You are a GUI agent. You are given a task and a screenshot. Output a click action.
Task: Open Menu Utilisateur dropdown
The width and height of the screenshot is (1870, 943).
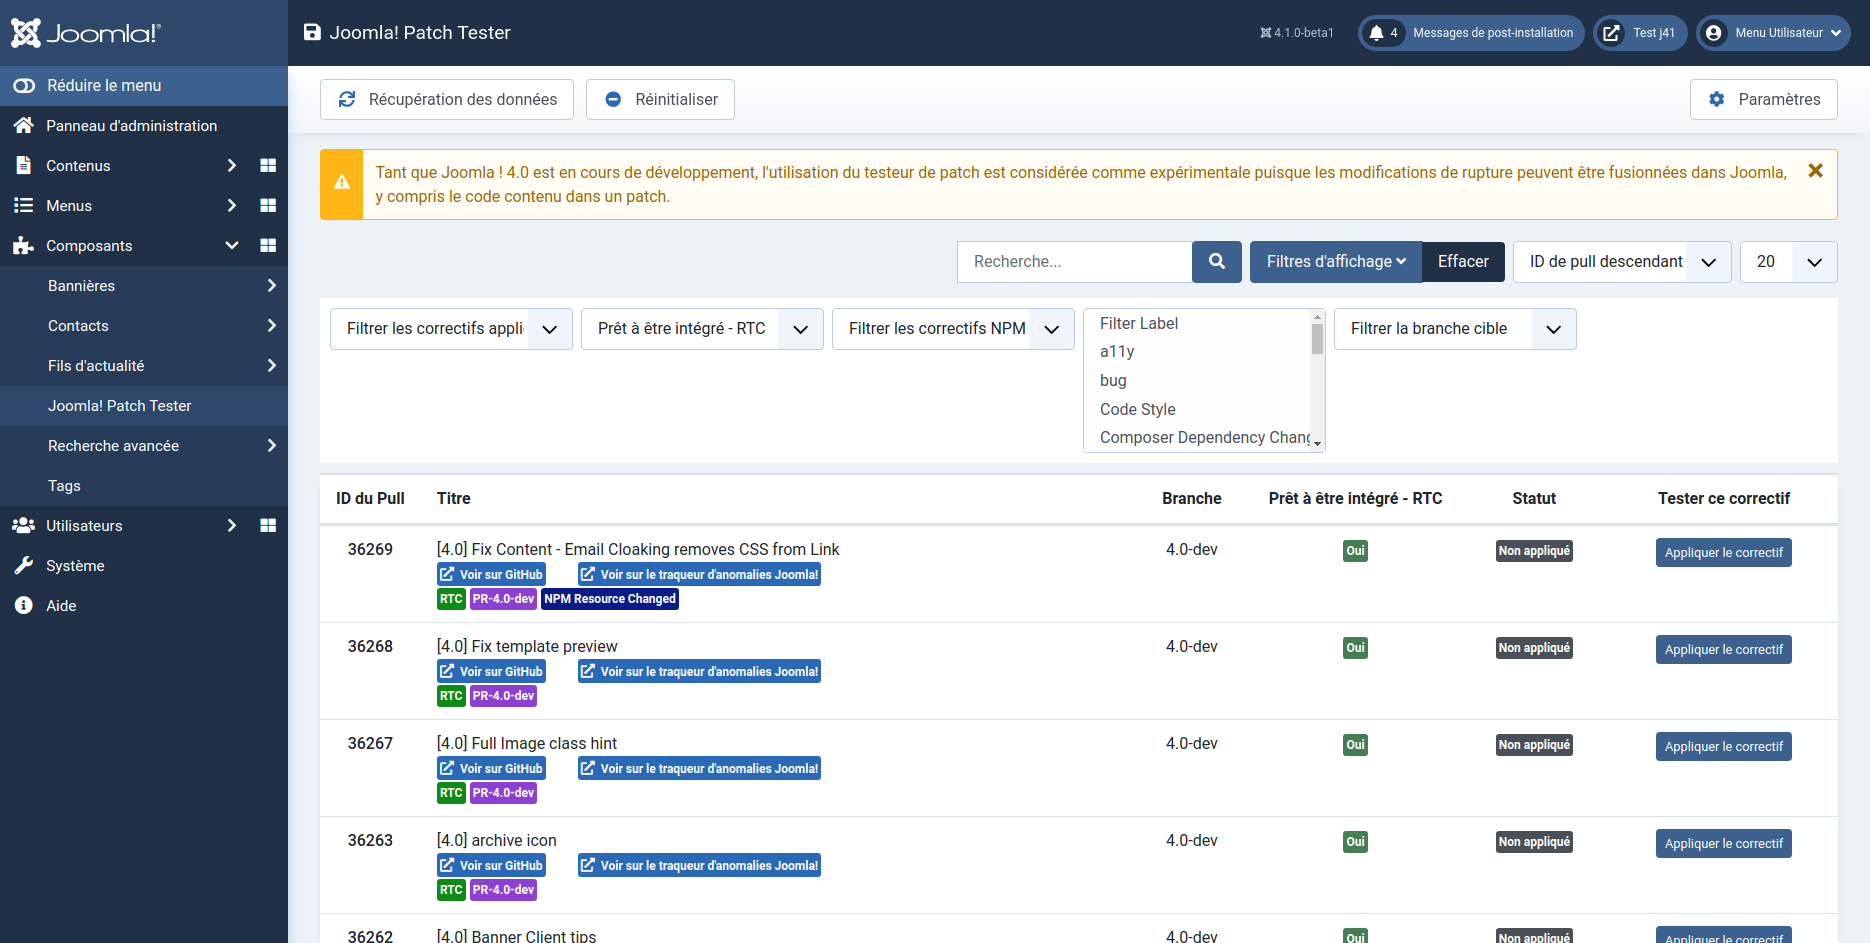[x=1773, y=33]
